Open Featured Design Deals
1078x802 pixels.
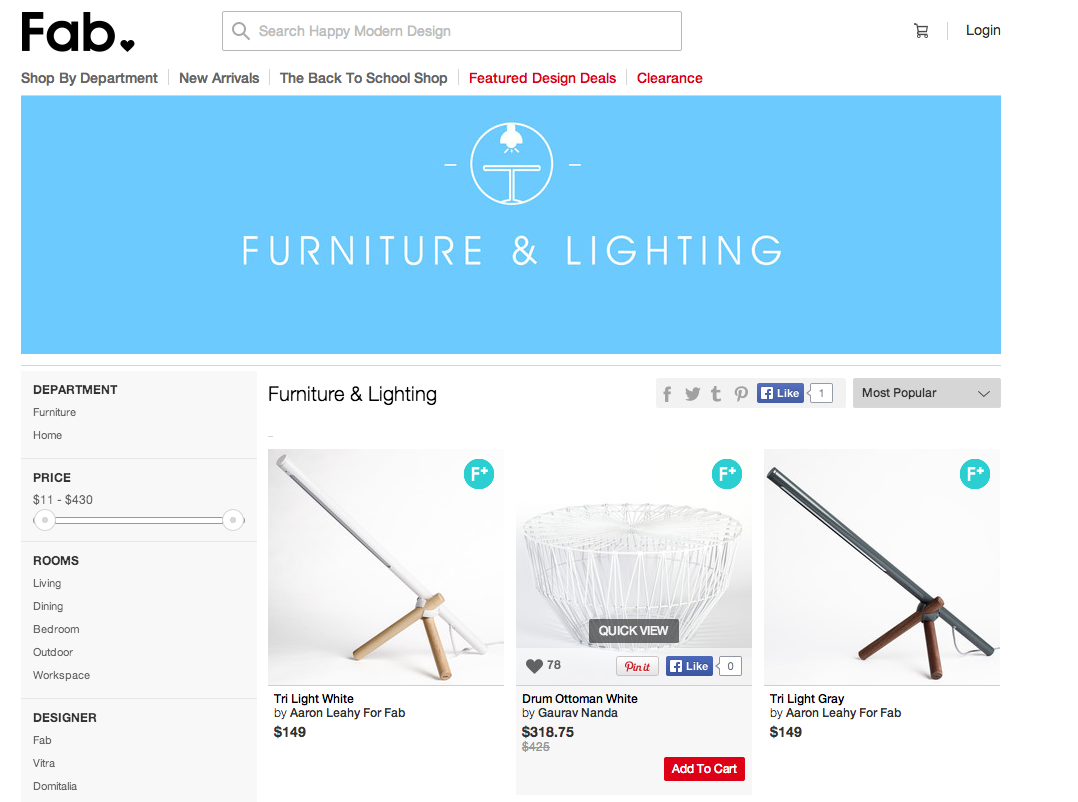542,78
